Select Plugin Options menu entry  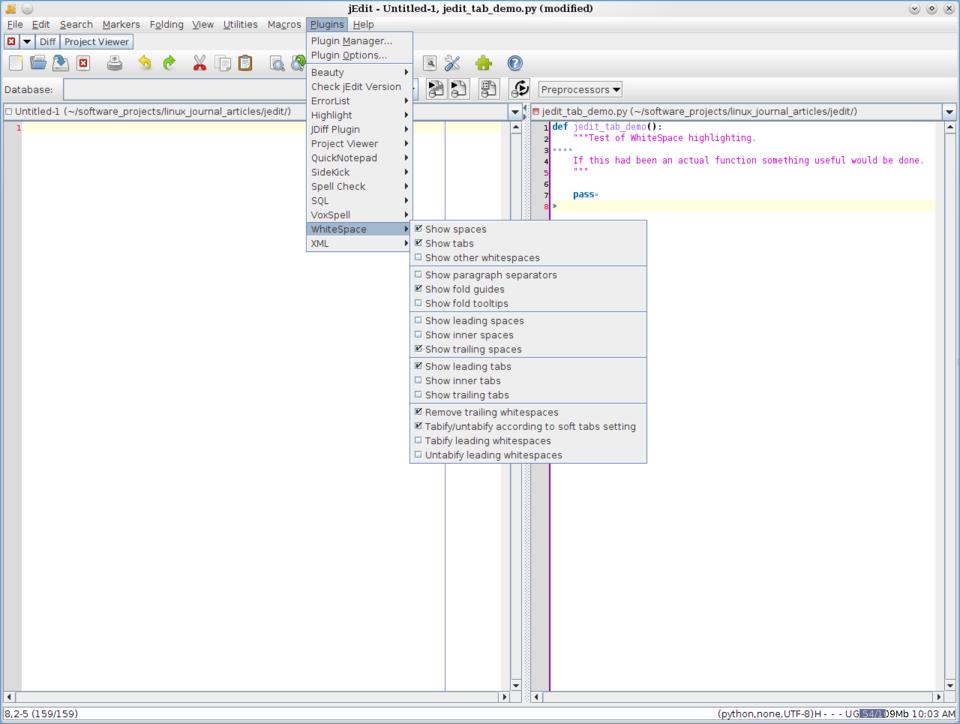point(348,55)
